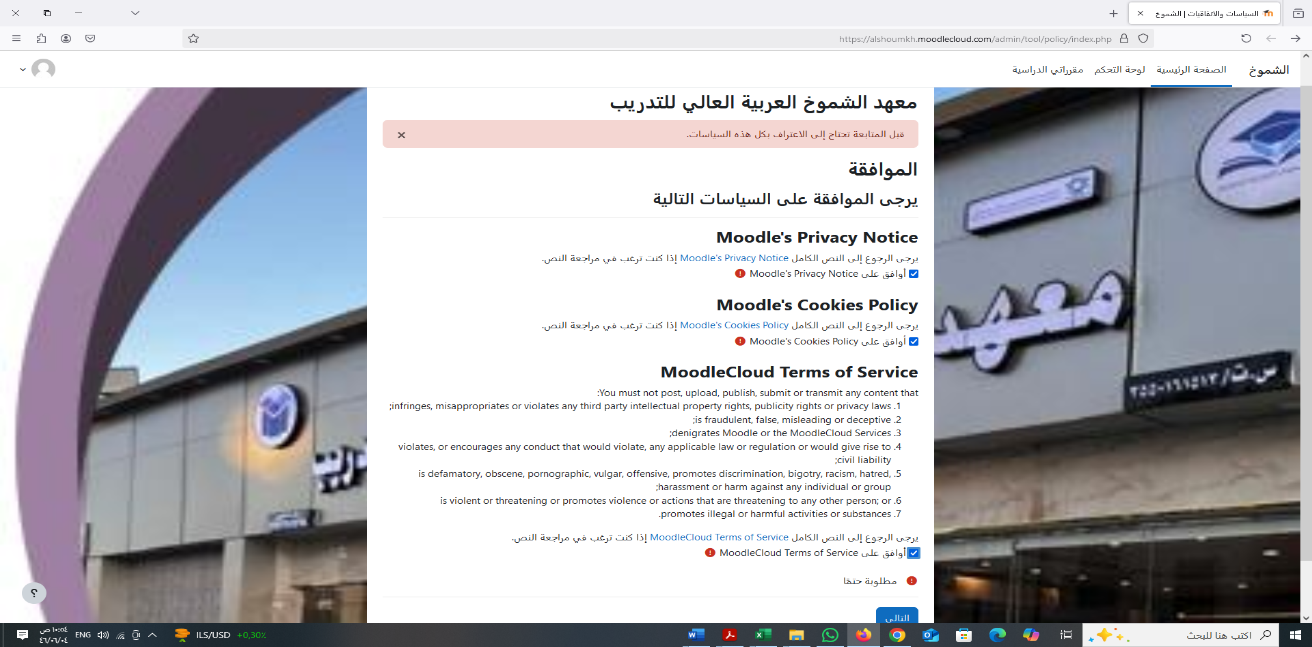
Task: Expand the user menu dropdown arrow
Action: (22, 70)
